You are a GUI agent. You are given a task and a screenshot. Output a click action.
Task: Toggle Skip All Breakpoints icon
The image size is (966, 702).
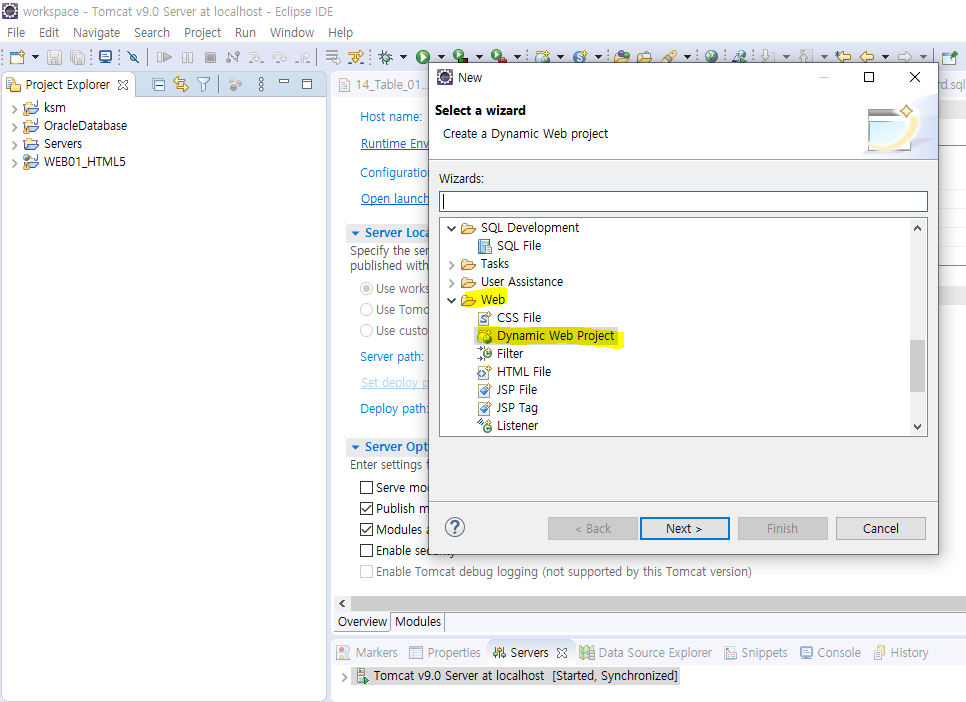click(133, 57)
